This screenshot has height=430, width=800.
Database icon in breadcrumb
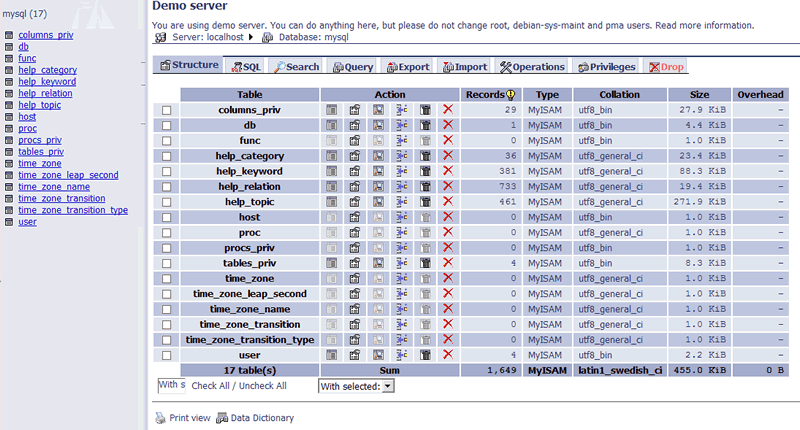(x=267, y=37)
